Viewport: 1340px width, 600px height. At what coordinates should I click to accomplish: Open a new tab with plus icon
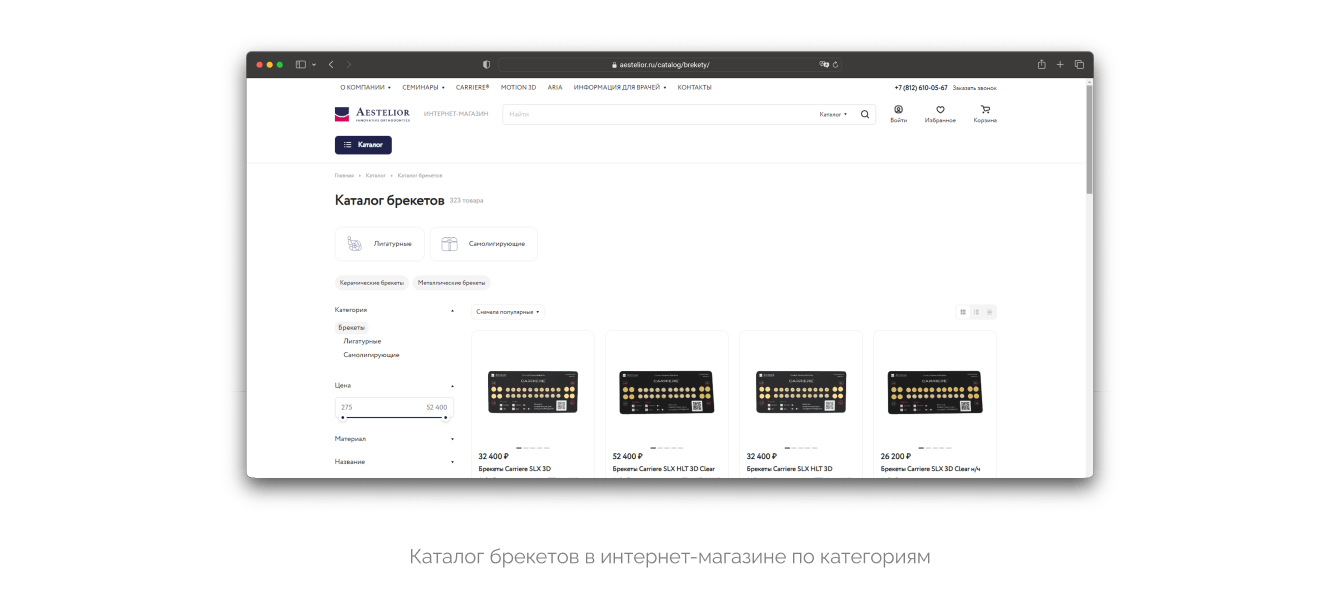(x=1060, y=64)
